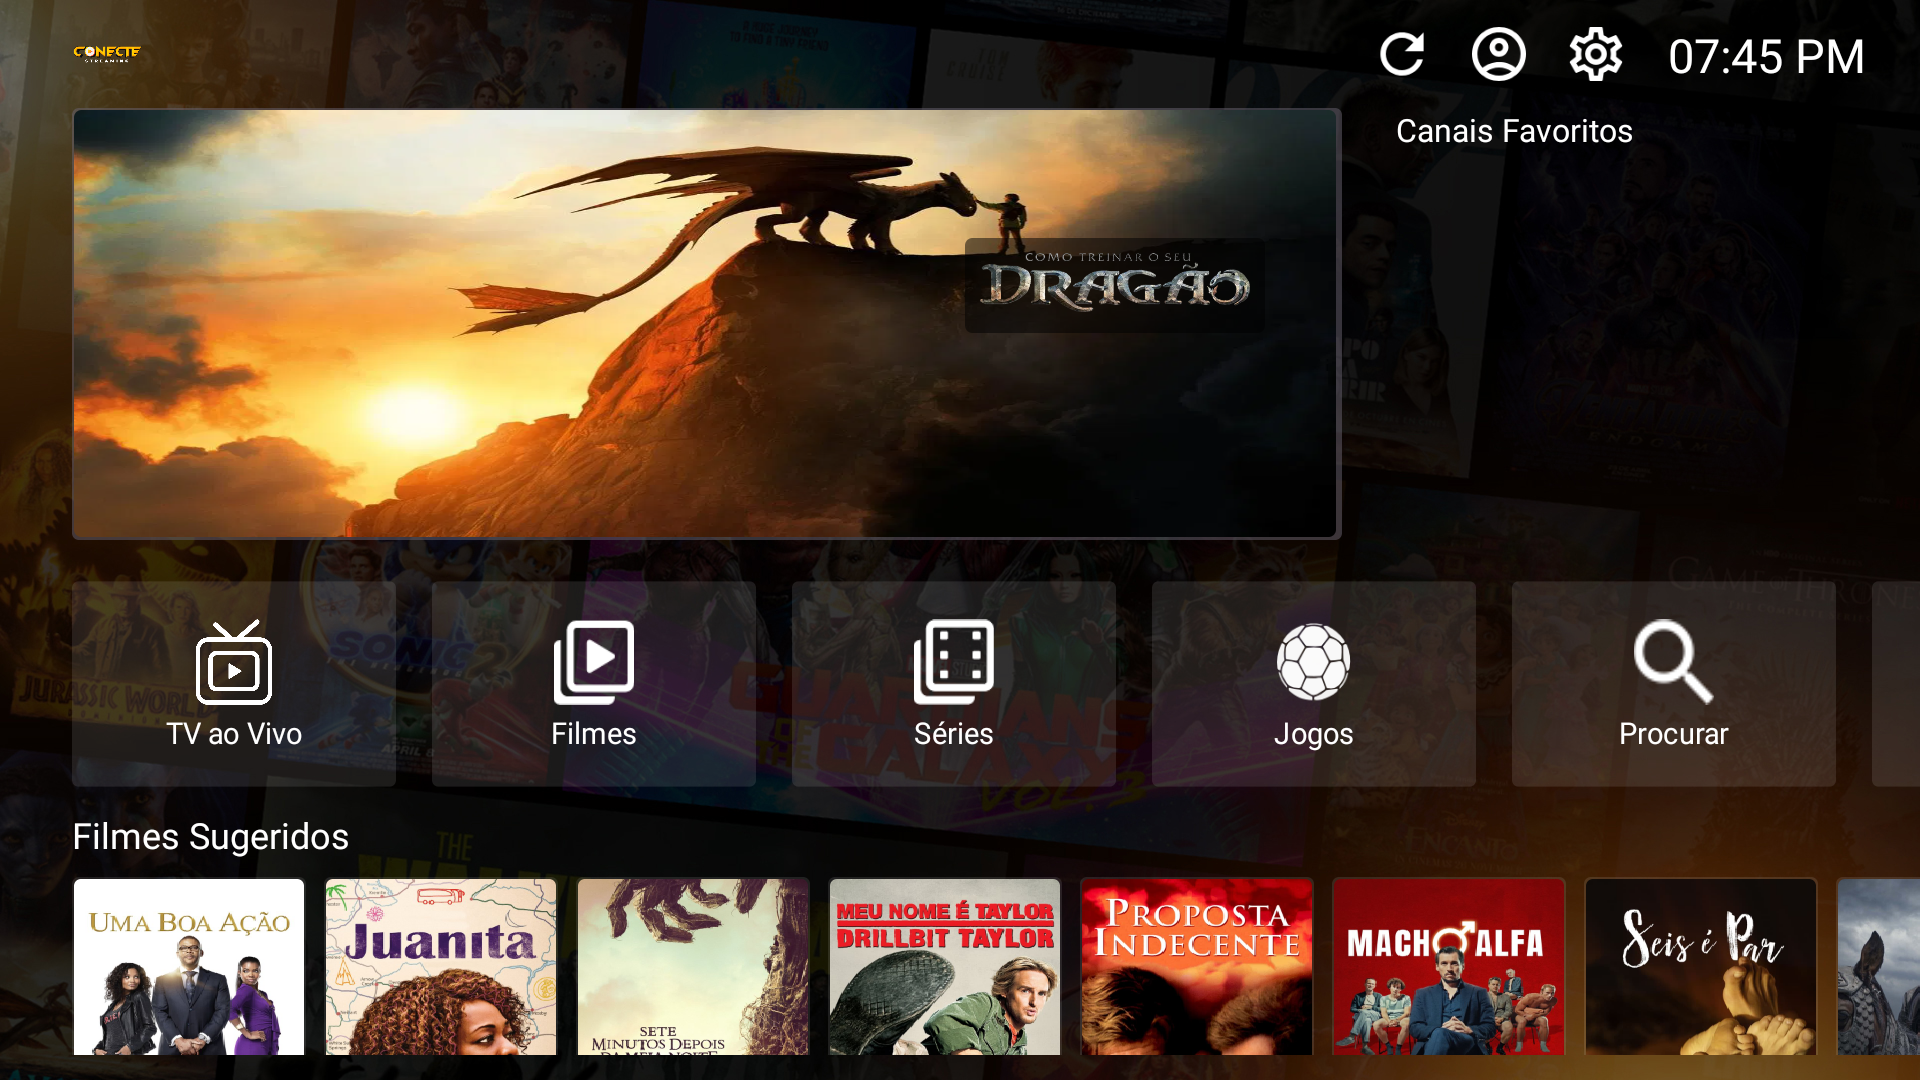Viewport: 1920px width, 1080px height.
Task: Open the Como Treinar o Seu Dragão banner
Action: coord(706,324)
